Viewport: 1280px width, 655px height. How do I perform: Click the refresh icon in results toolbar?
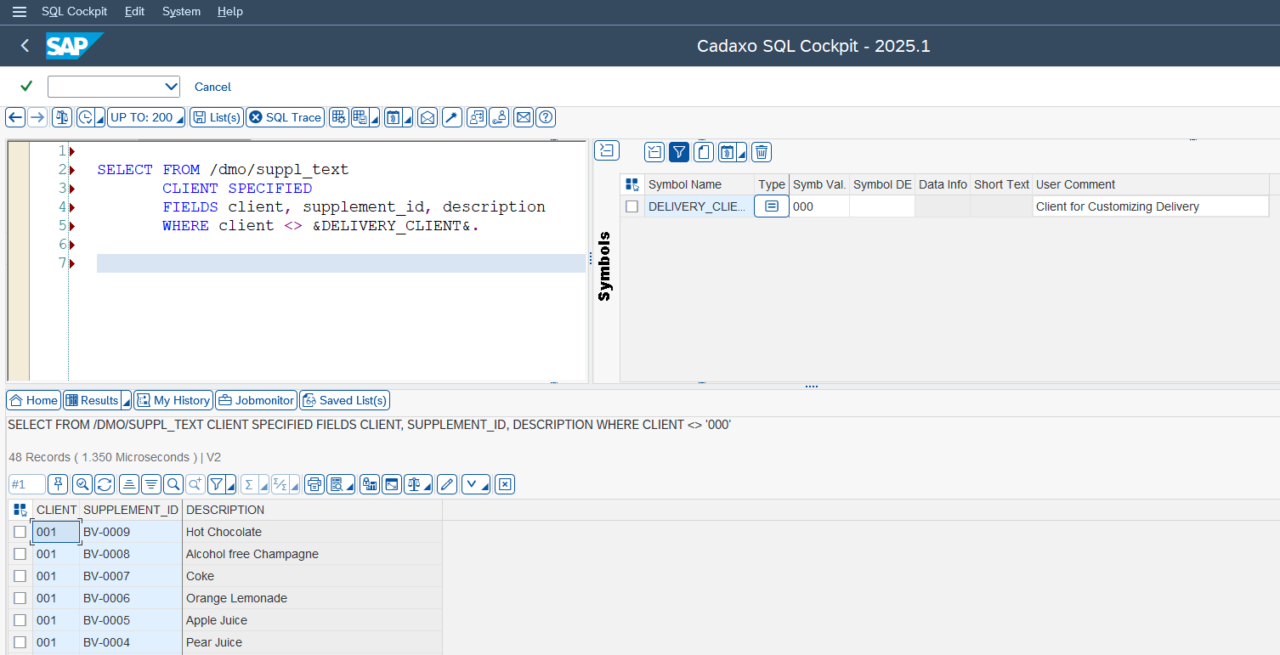[105, 484]
